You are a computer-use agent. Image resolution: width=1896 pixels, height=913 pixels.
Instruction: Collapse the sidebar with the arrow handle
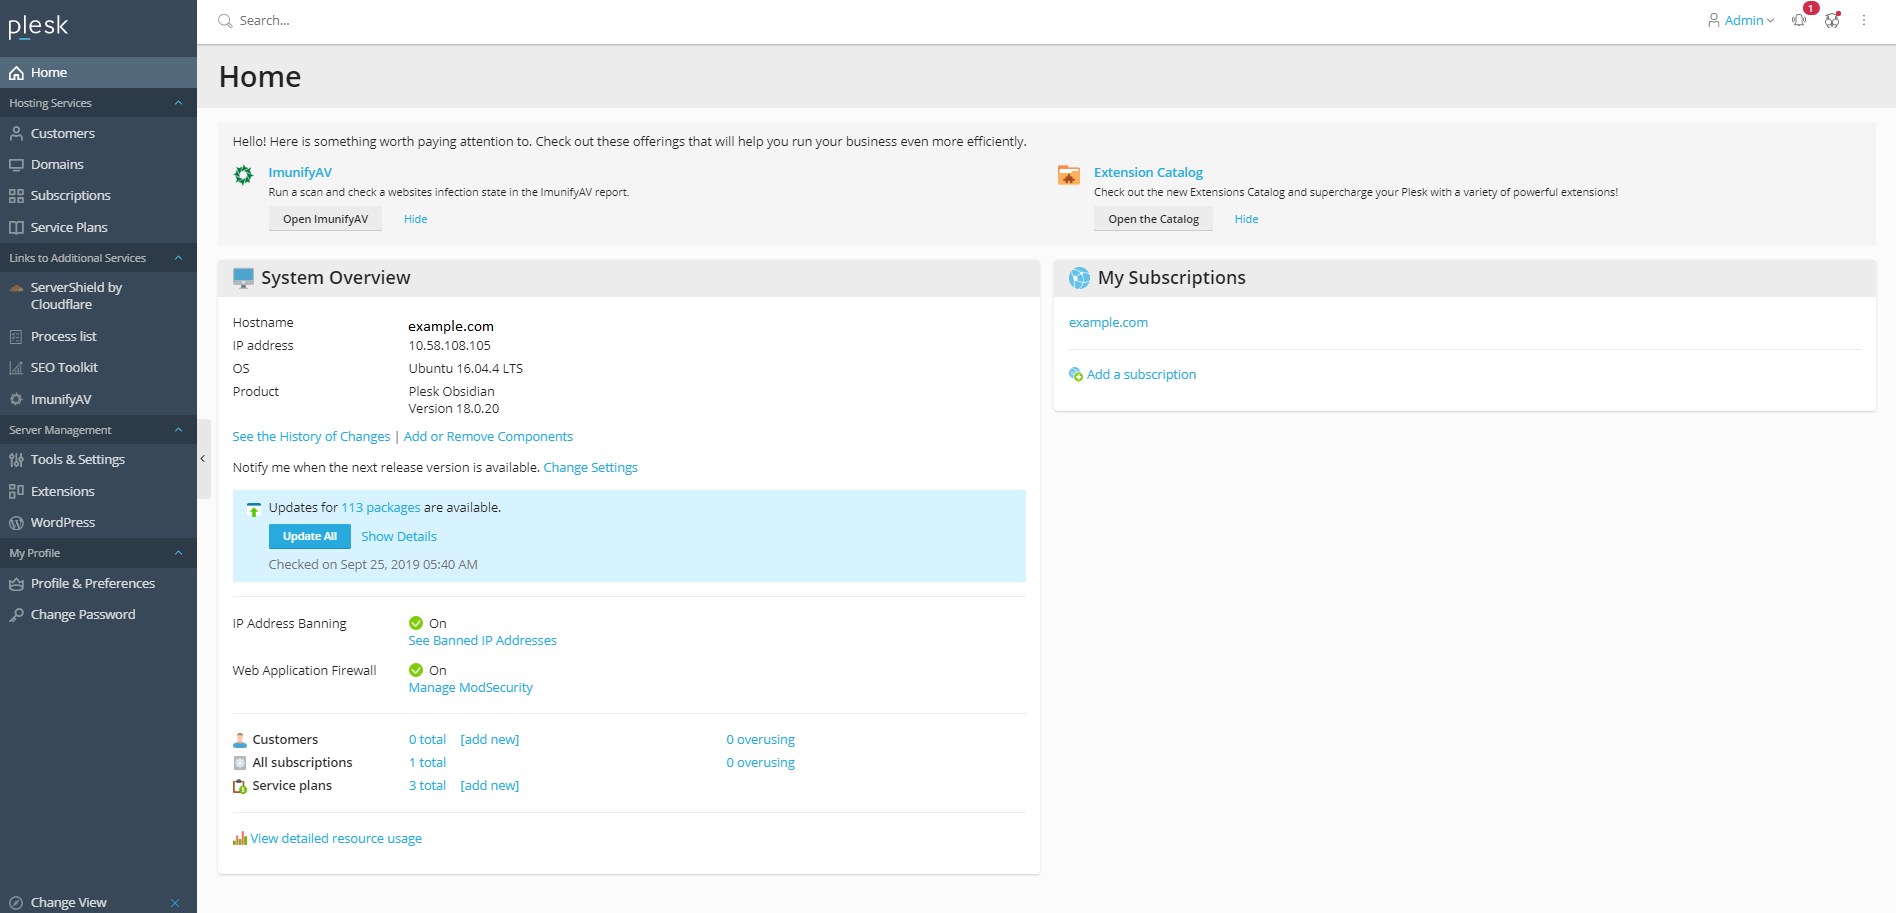(203, 459)
